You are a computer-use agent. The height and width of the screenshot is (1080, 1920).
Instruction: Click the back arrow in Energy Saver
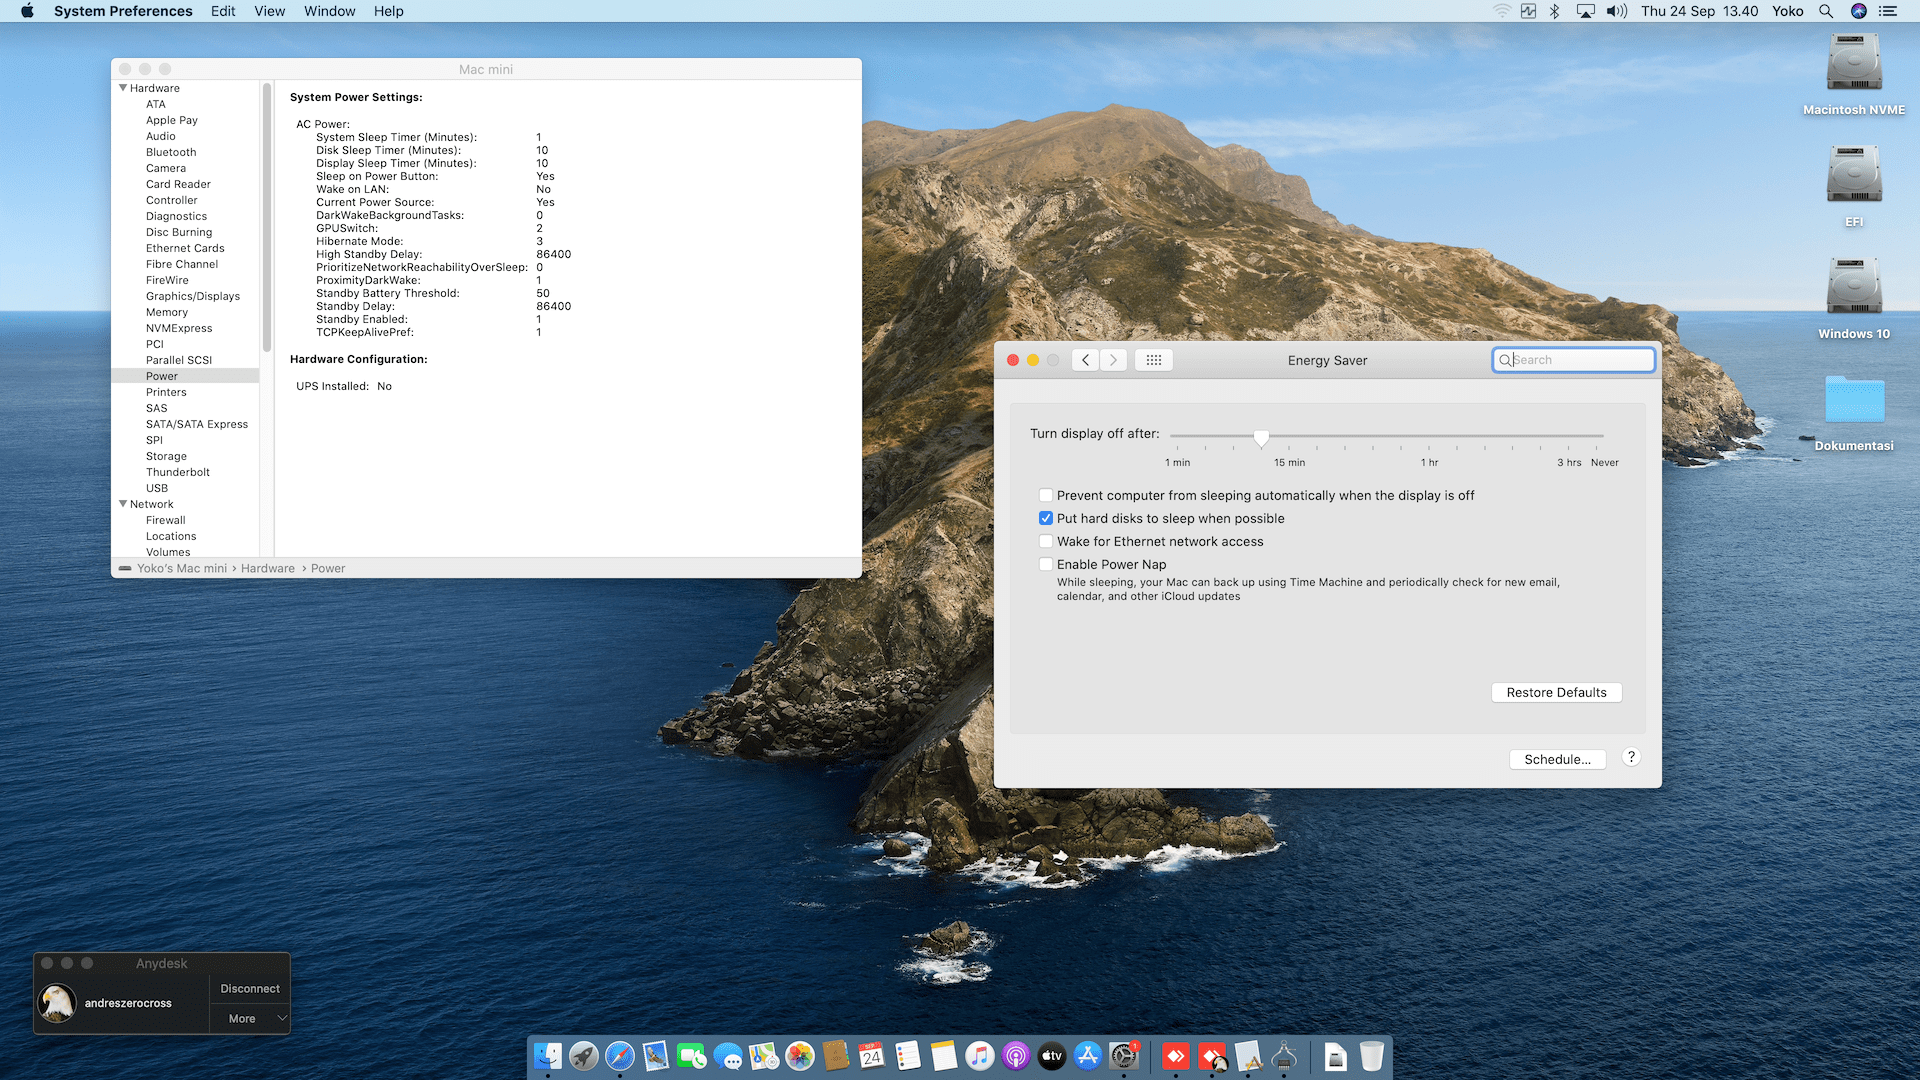(1085, 360)
